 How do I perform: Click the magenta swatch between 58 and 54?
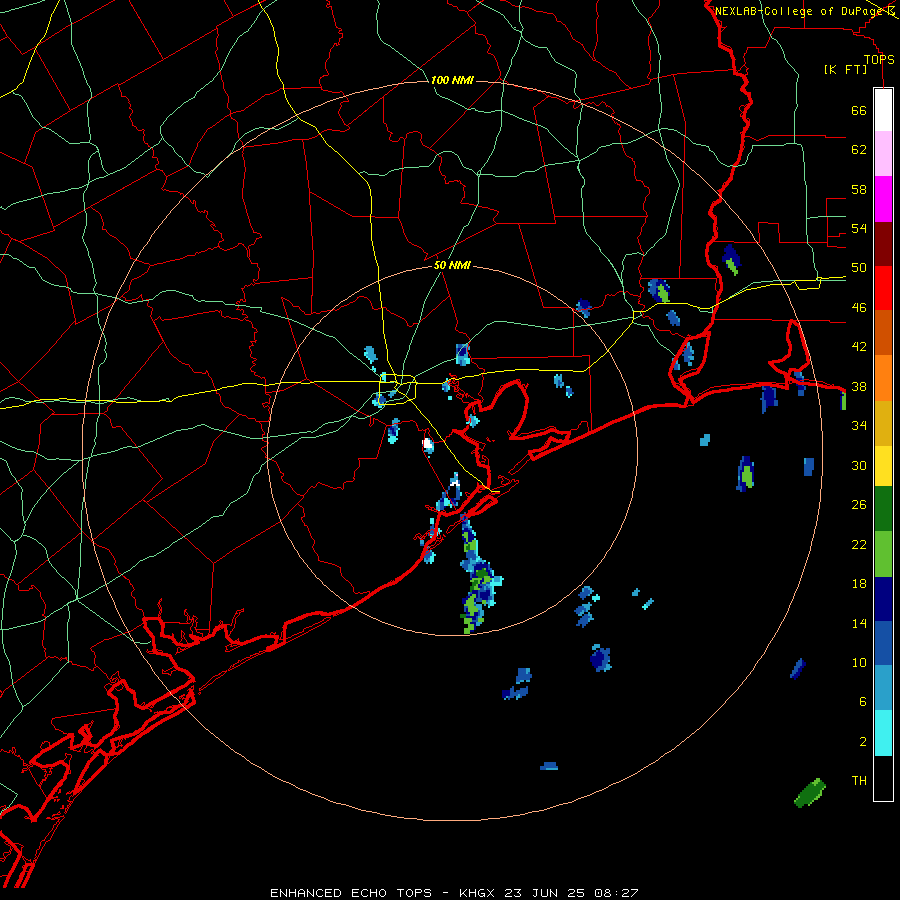point(883,199)
